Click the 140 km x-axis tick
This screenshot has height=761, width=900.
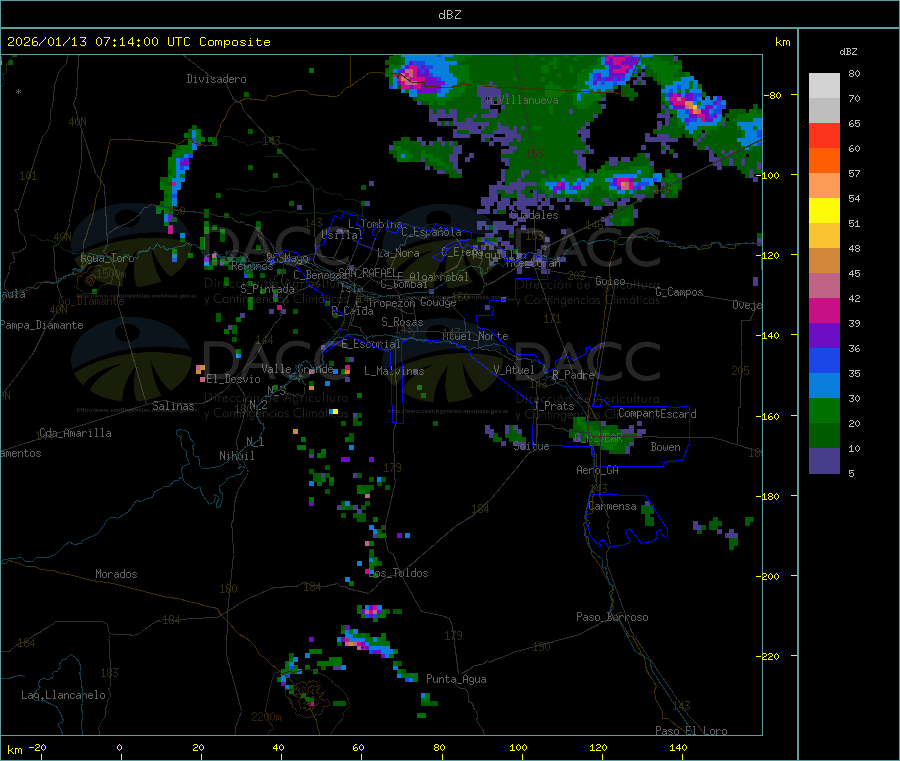pyautogui.click(x=678, y=747)
